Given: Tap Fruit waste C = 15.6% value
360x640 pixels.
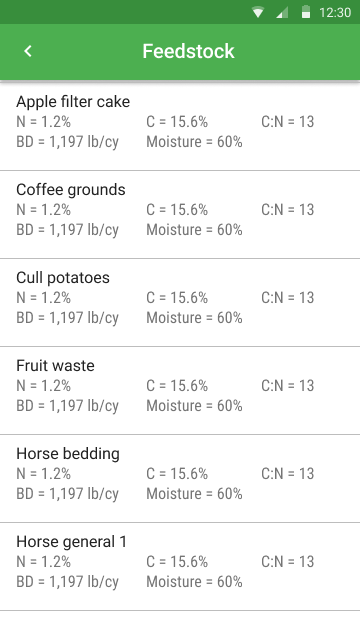Looking at the screenshot, I should [x=177, y=386].
